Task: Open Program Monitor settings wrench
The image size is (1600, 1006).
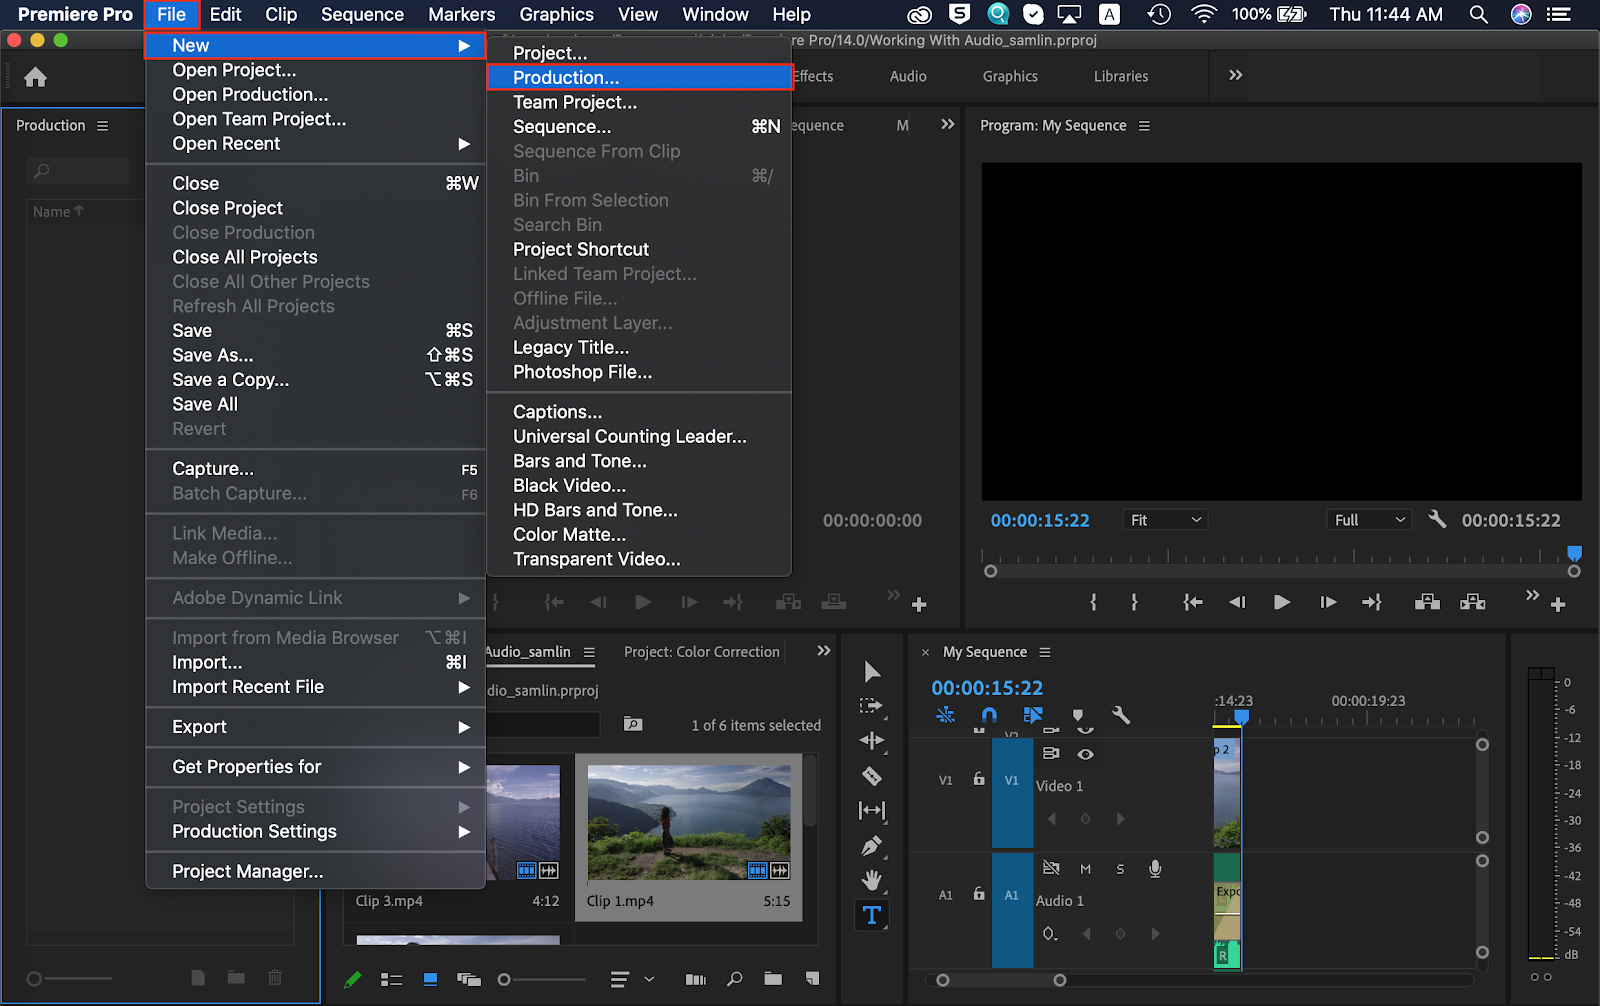Action: (x=1437, y=519)
